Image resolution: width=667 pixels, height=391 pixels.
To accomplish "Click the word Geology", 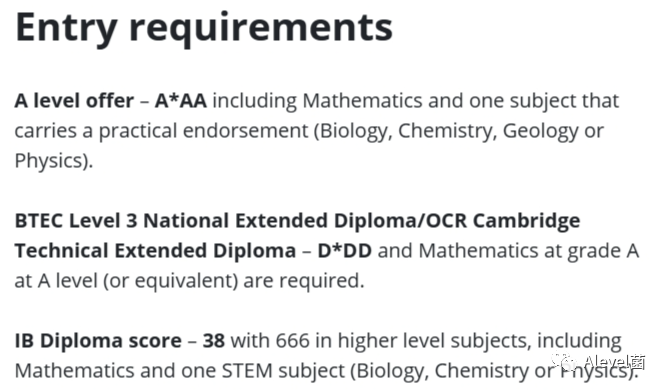I will 540,131.
